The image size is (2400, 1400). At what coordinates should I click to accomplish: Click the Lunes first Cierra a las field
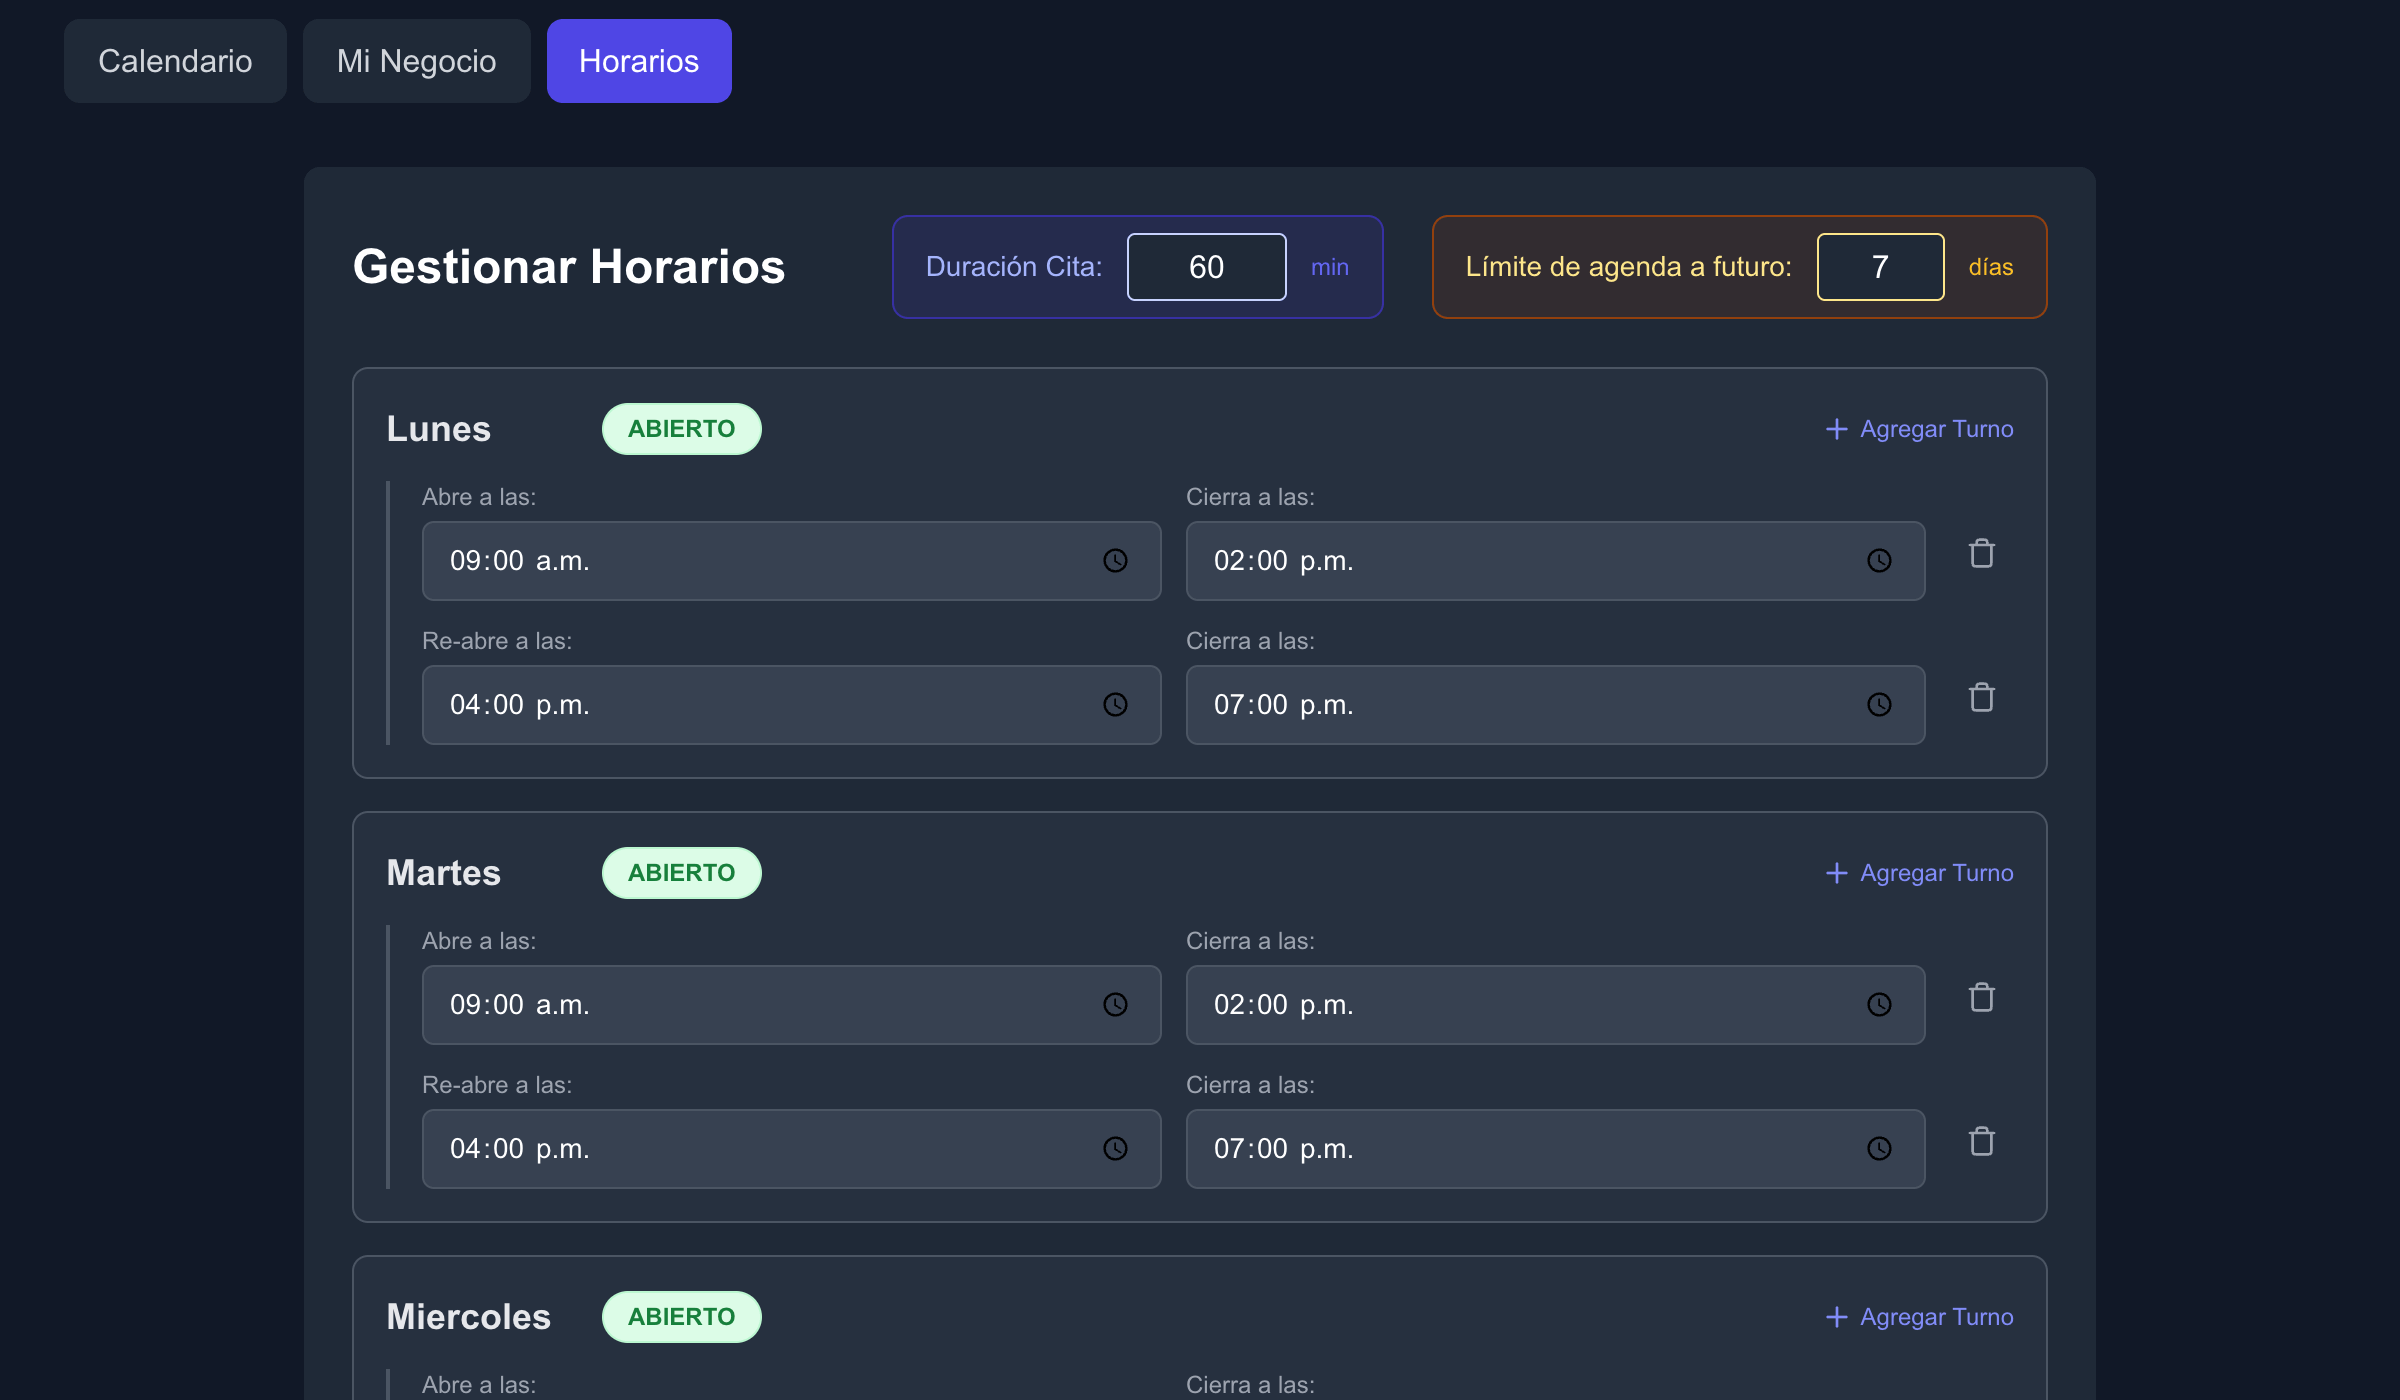click(x=1555, y=561)
